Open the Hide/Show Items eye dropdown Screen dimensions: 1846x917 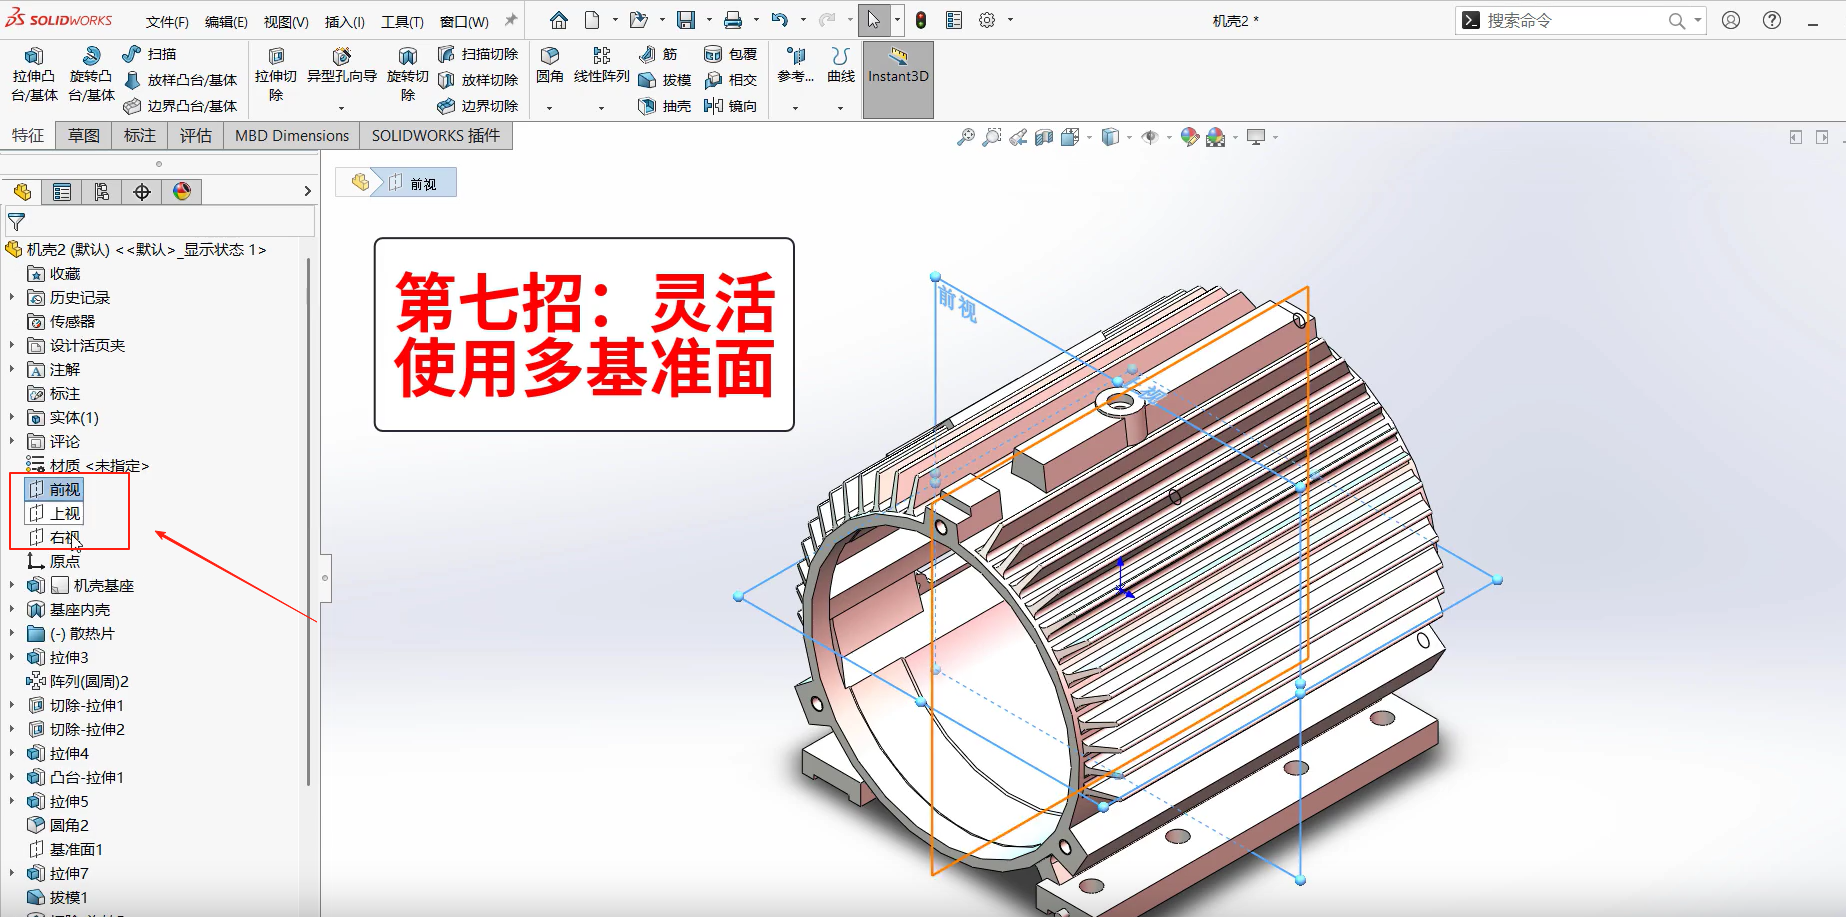point(1151,138)
